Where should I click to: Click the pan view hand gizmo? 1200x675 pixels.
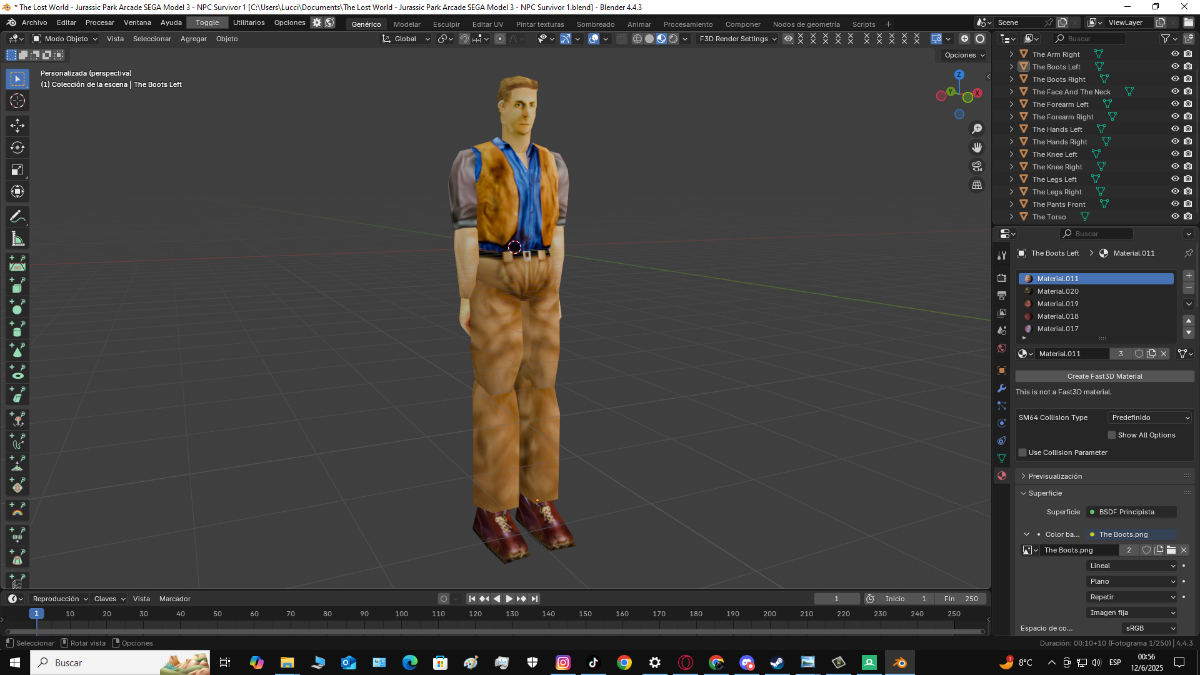coord(977,148)
